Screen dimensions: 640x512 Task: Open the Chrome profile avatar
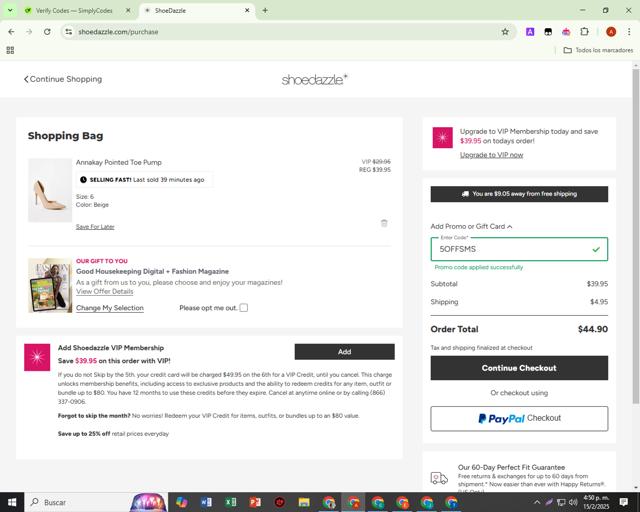[x=611, y=32]
